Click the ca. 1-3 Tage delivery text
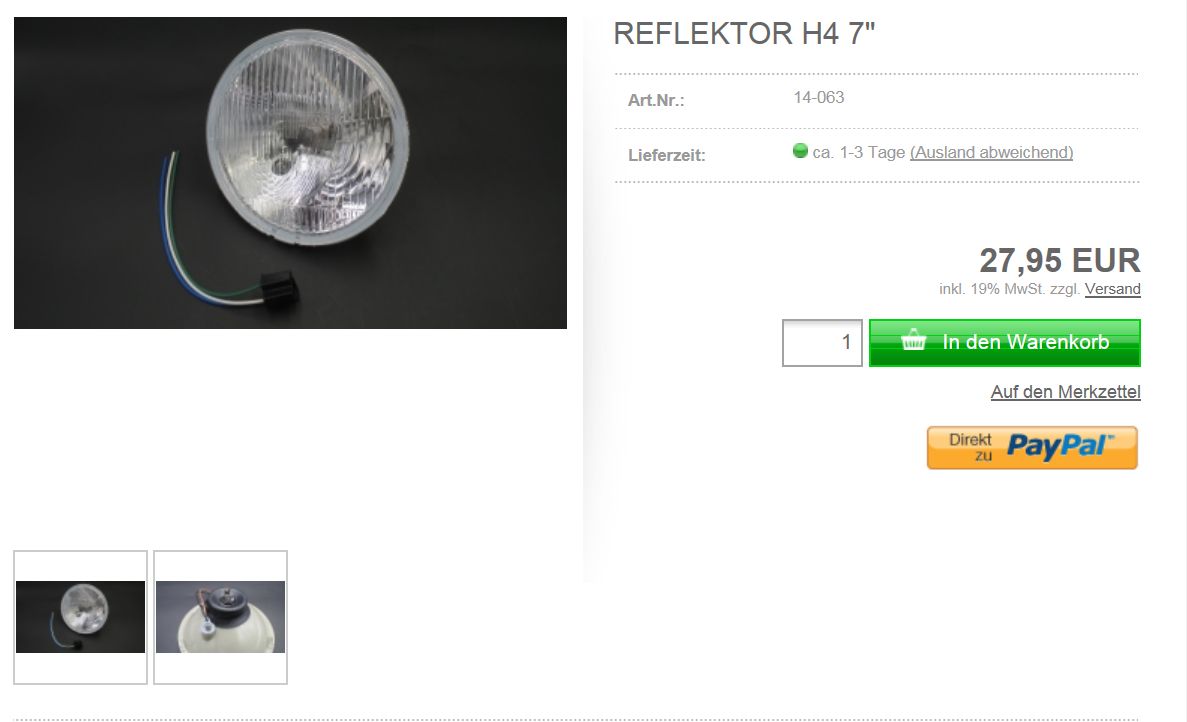This screenshot has width=1187, height=722. (858, 152)
